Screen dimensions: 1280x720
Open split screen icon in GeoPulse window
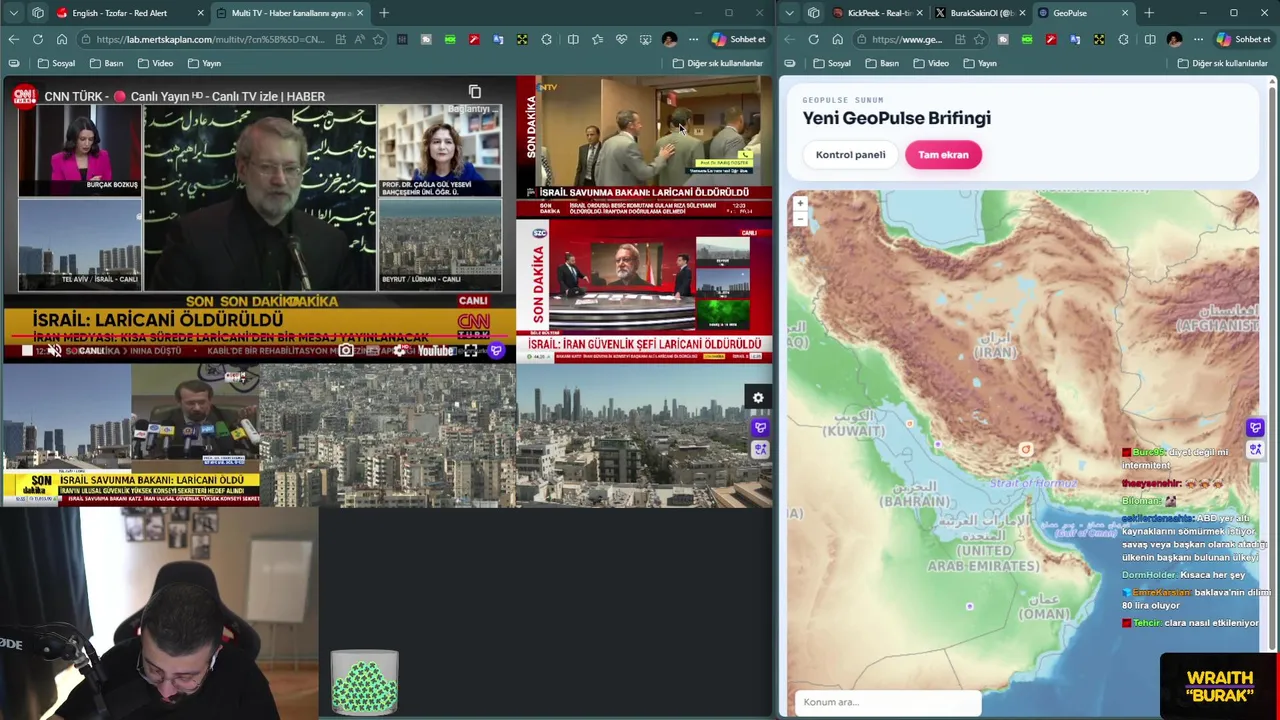tap(1150, 39)
